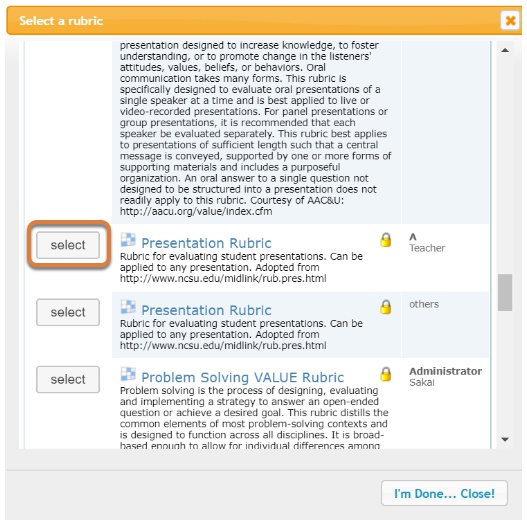
Task: Click the 'others' author label
Action: (424, 304)
